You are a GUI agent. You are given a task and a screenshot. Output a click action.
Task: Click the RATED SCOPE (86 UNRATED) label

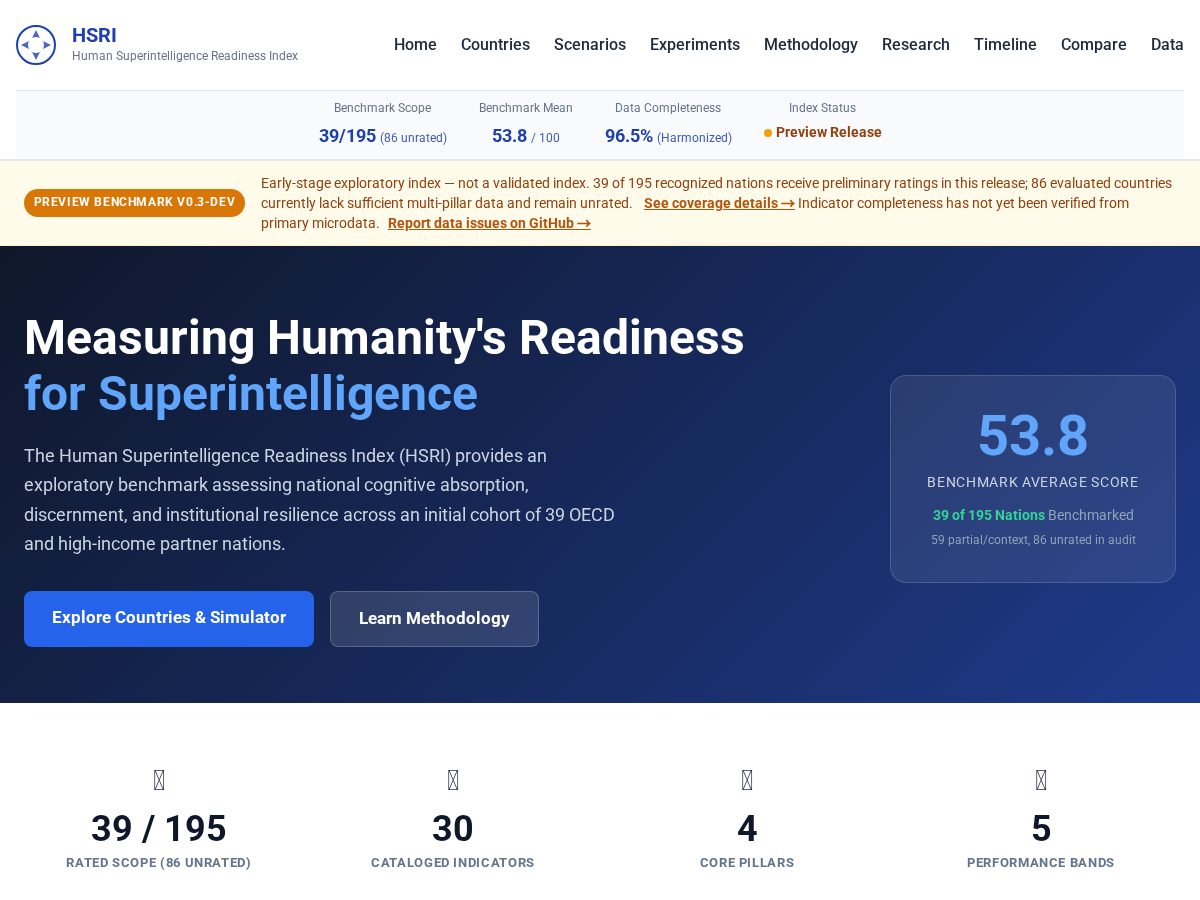click(159, 863)
